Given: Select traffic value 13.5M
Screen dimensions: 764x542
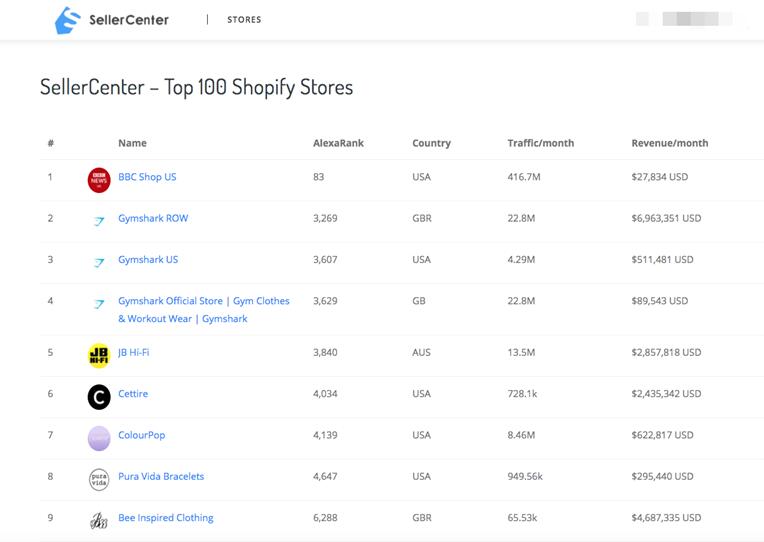Looking at the screenshot, I should click(521, 352).
